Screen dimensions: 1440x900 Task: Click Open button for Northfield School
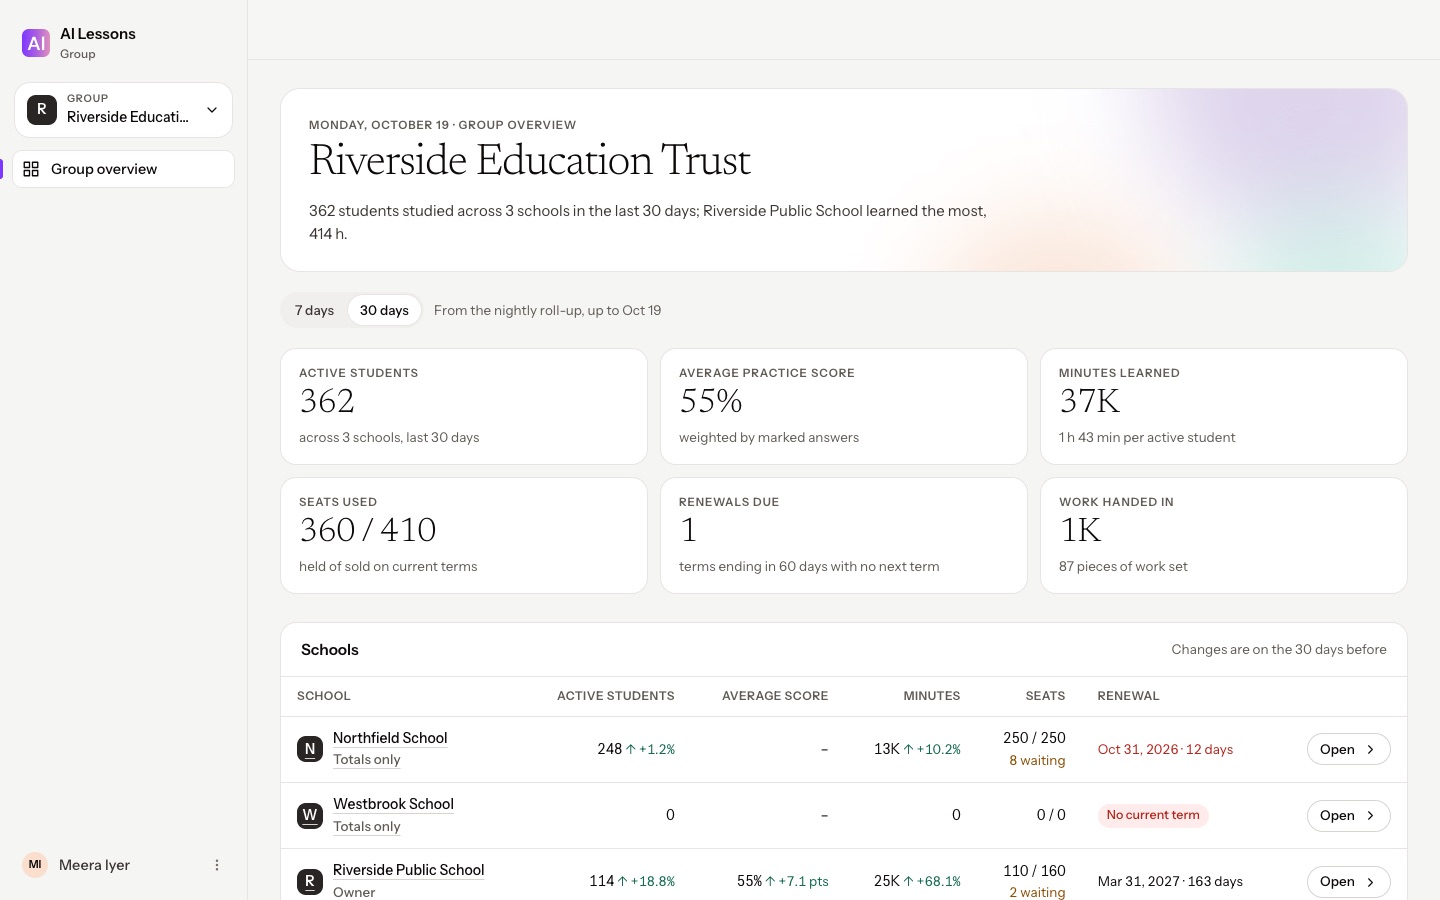[x=1348, y=749]
